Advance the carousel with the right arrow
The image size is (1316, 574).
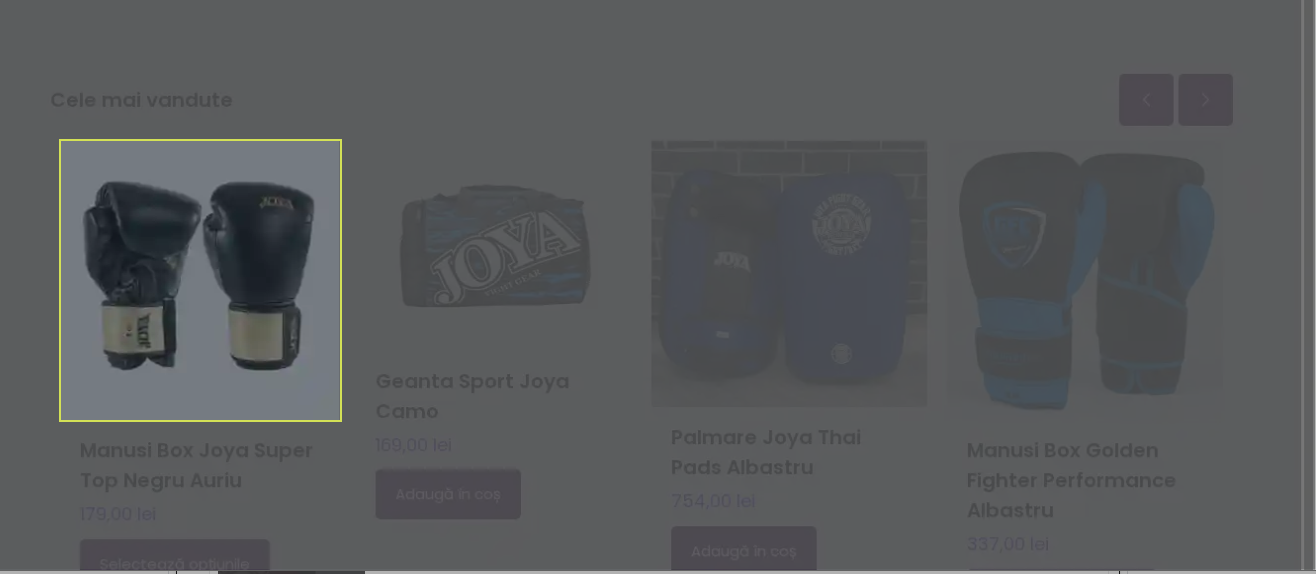click(1205, 100)
